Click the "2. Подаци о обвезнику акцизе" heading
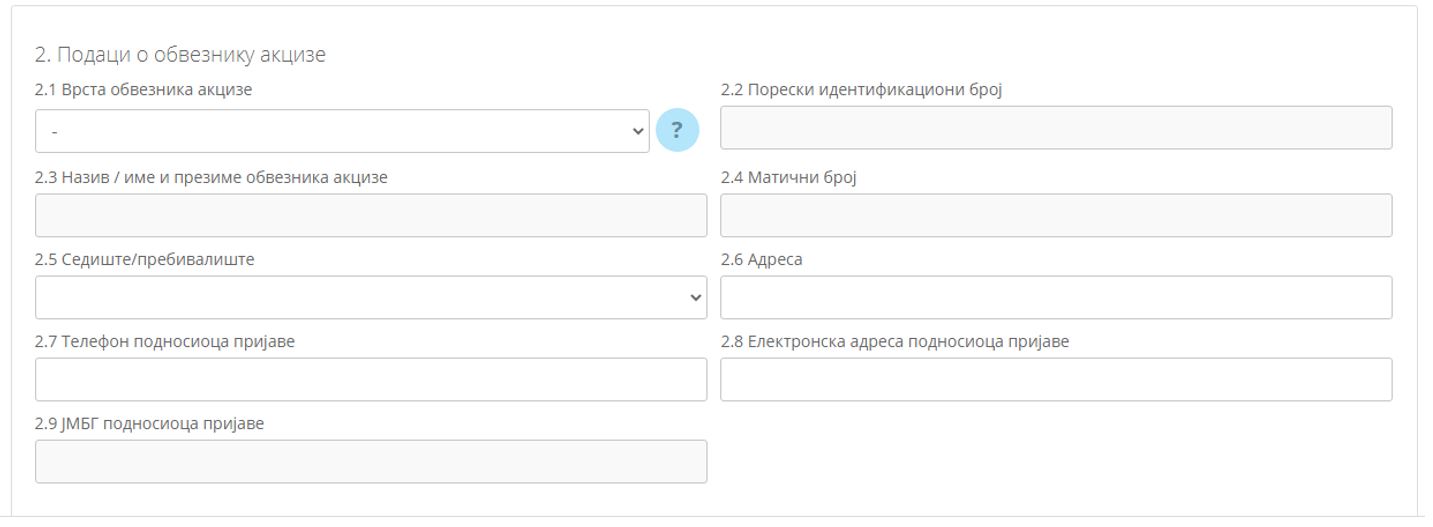The image size is (1433, 527). coord(180,55)
